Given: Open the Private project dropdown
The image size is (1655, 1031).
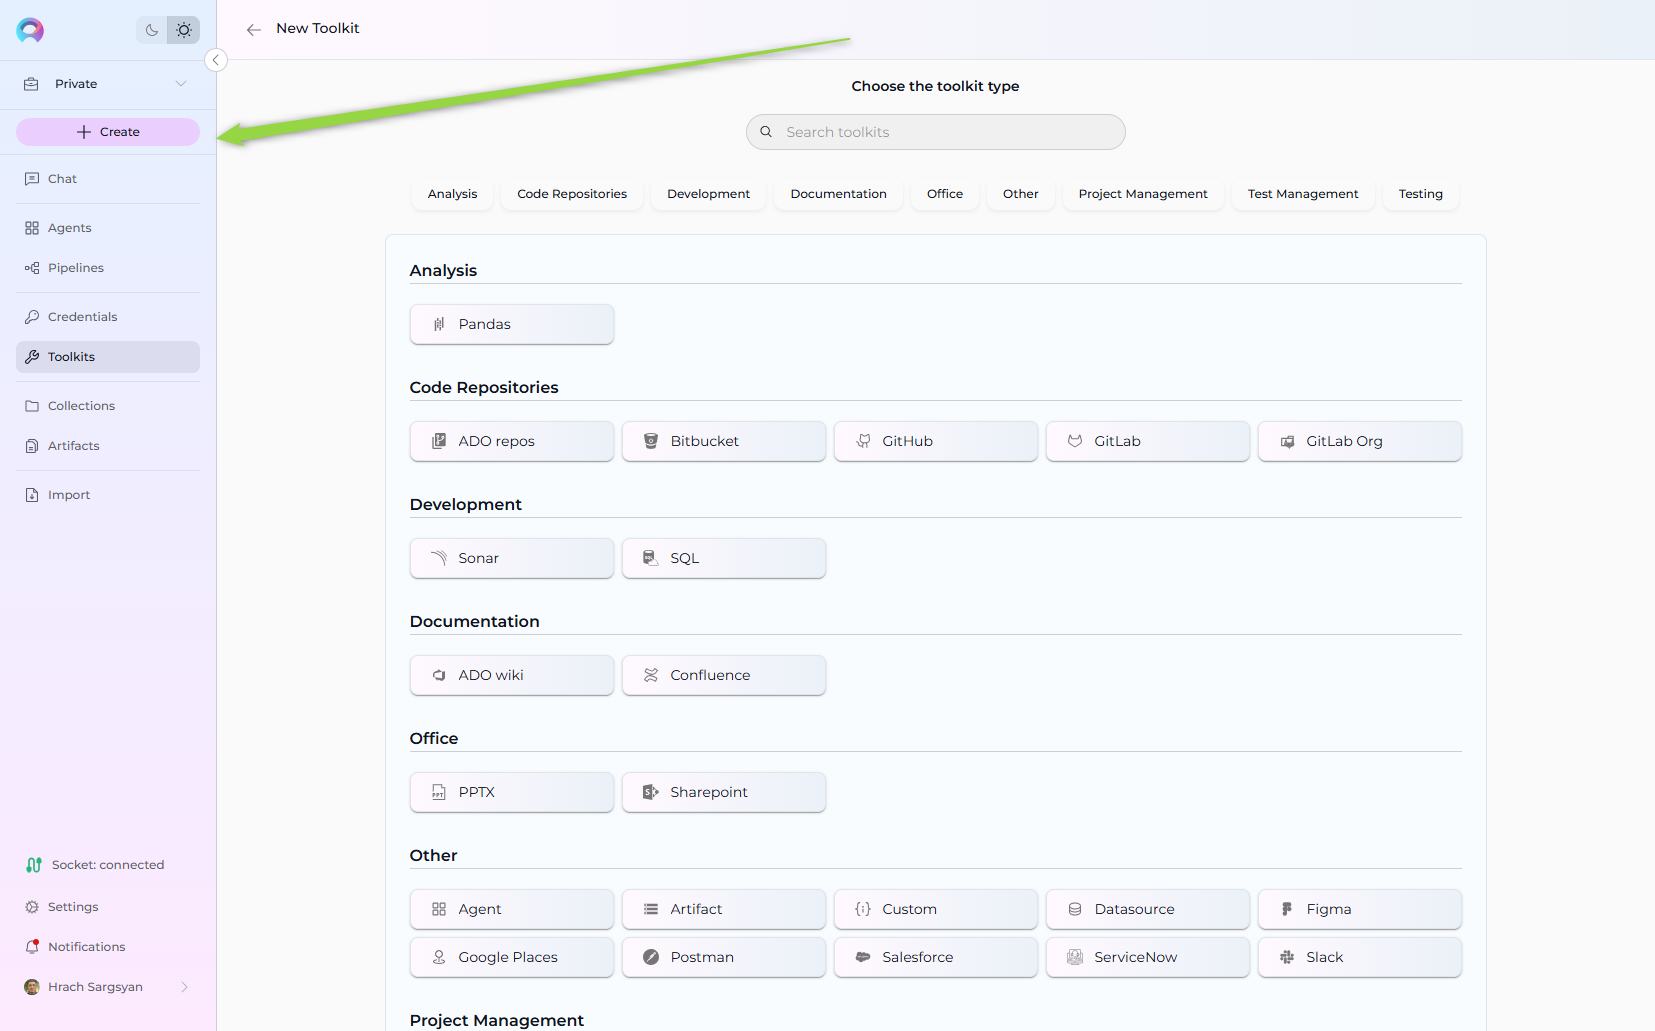Looking at the screenshot, I should 107,84.
